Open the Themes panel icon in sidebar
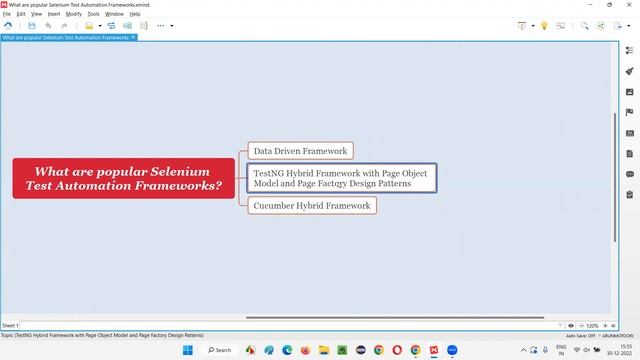The width and height of the screenshot is (640, 360). (x=629, y=133)
